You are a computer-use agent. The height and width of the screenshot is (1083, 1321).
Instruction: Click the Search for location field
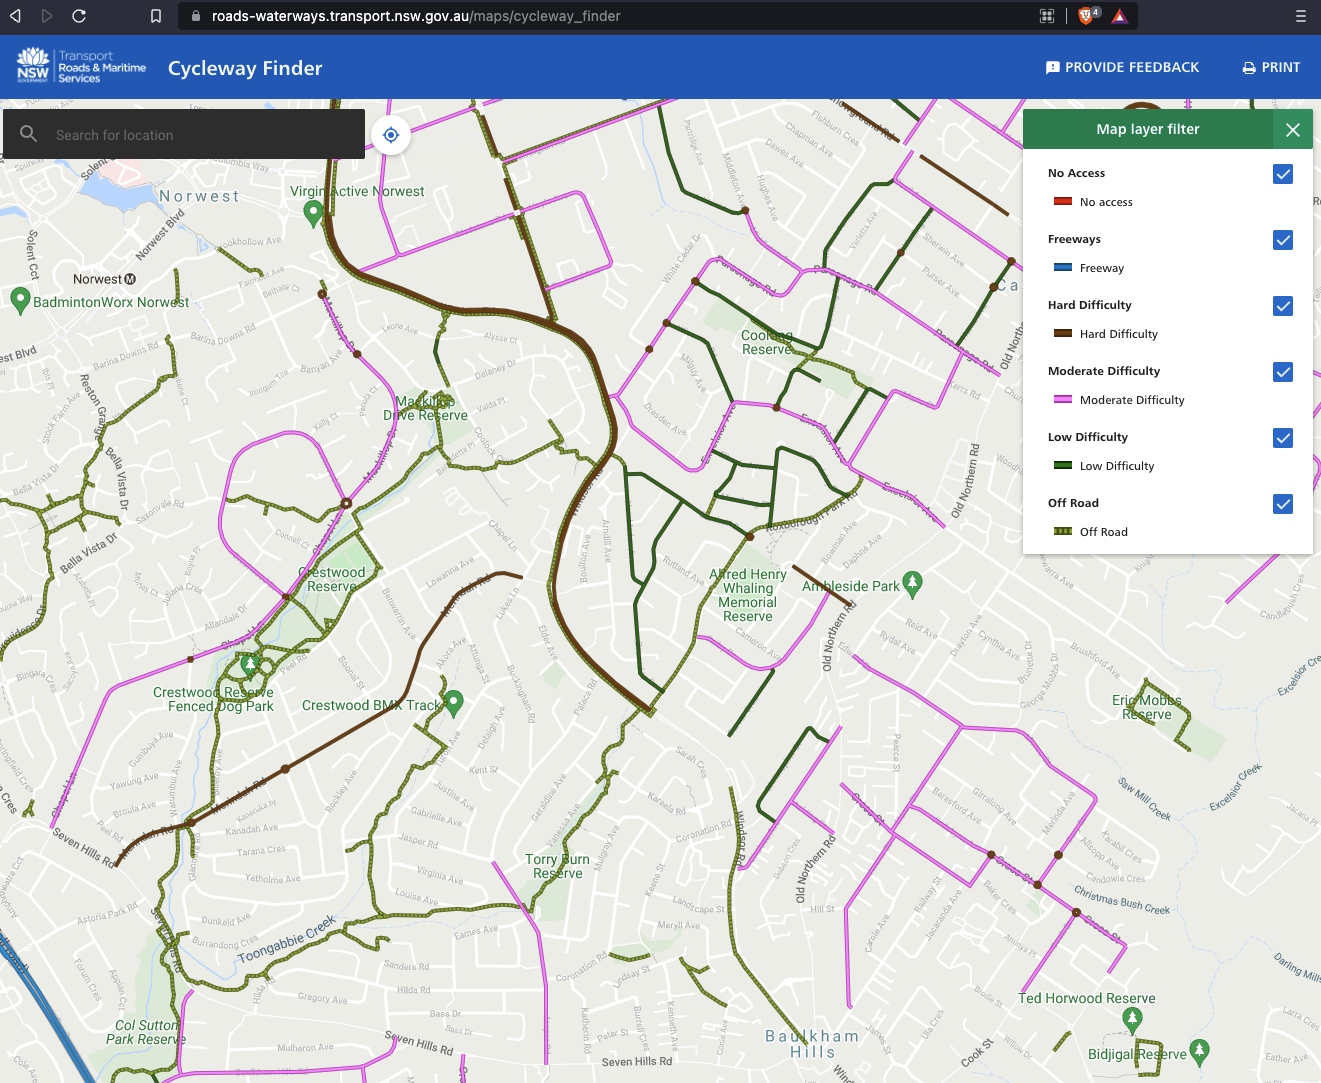coord(200,135)
